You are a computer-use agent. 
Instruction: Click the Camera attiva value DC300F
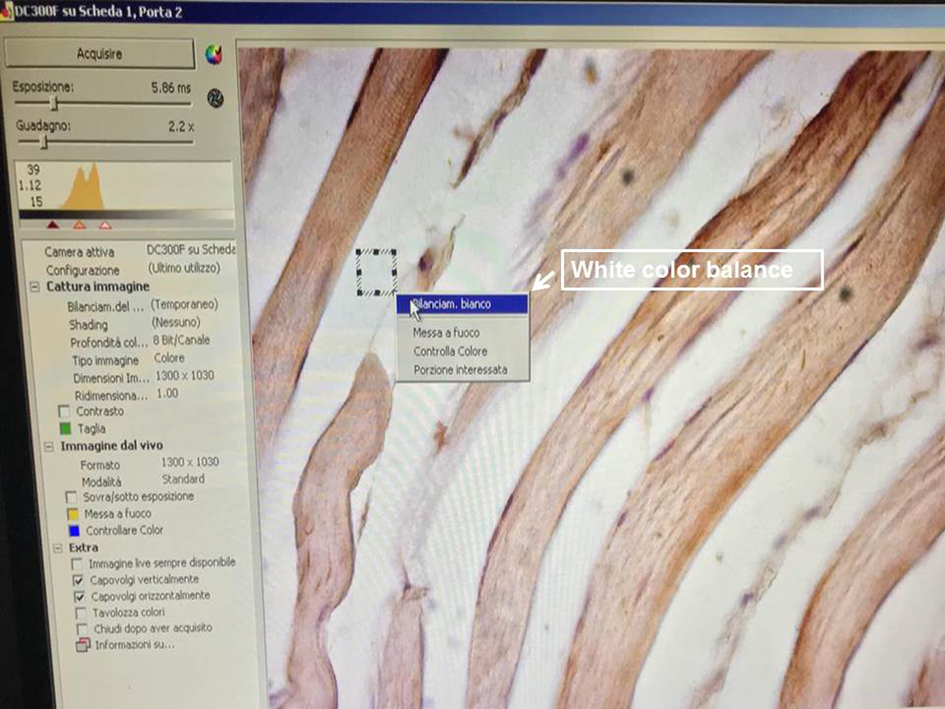(190, 250)
